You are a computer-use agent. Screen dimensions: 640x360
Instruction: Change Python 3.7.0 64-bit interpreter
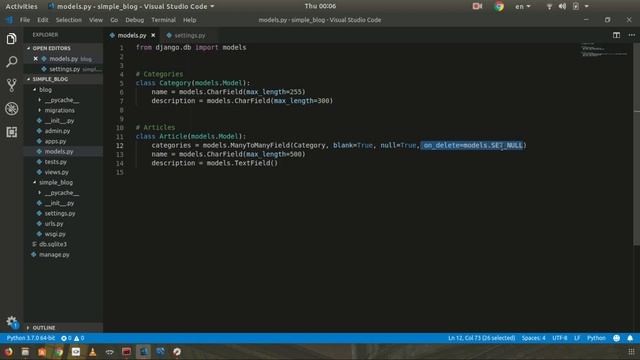(31, 338)
